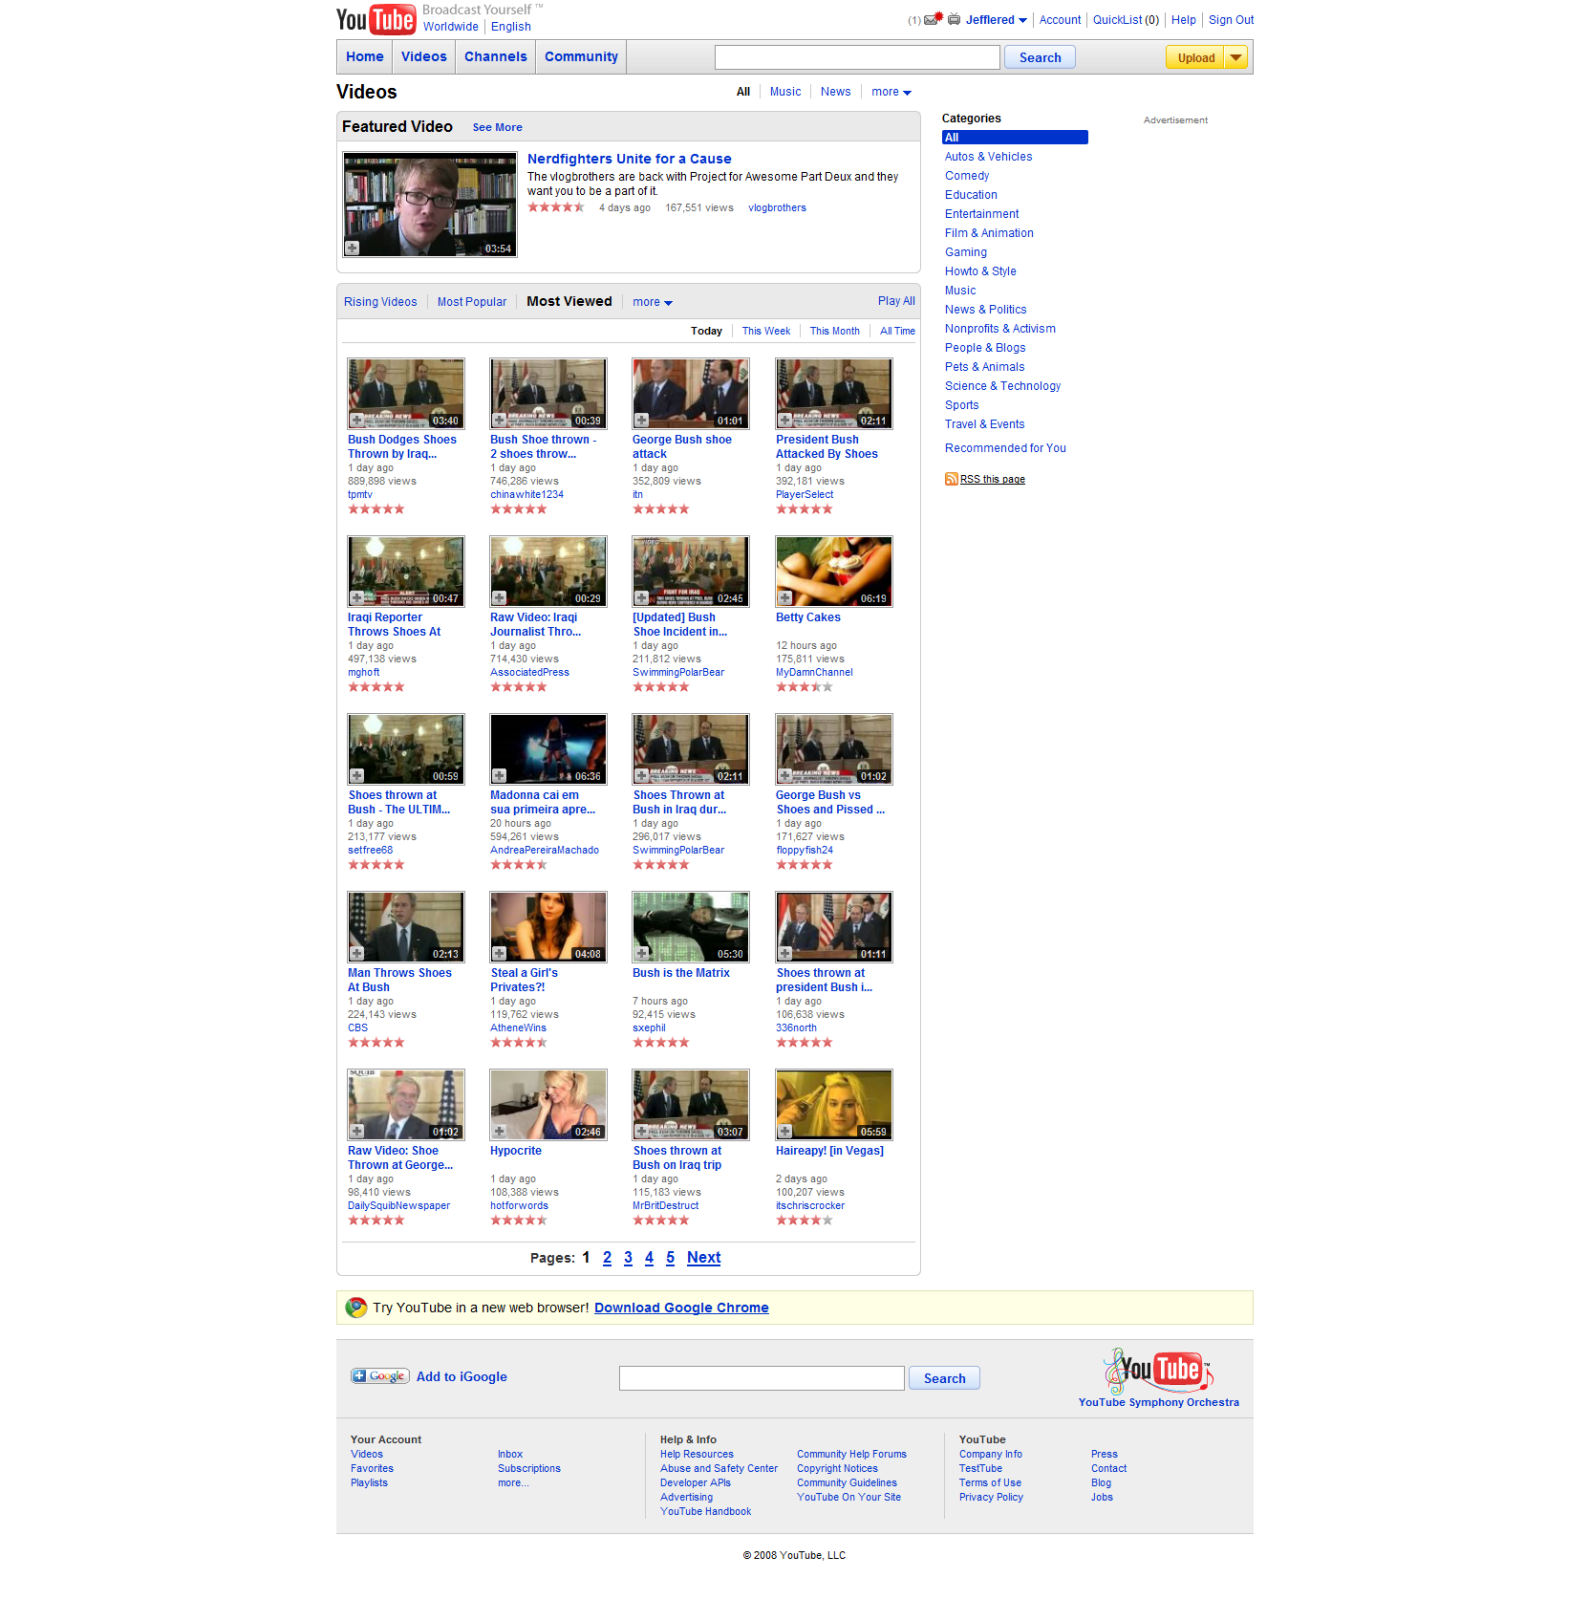1589x1600 pixels.
Task: Open vlogbrothers channel link
Action: click(777, 208)
